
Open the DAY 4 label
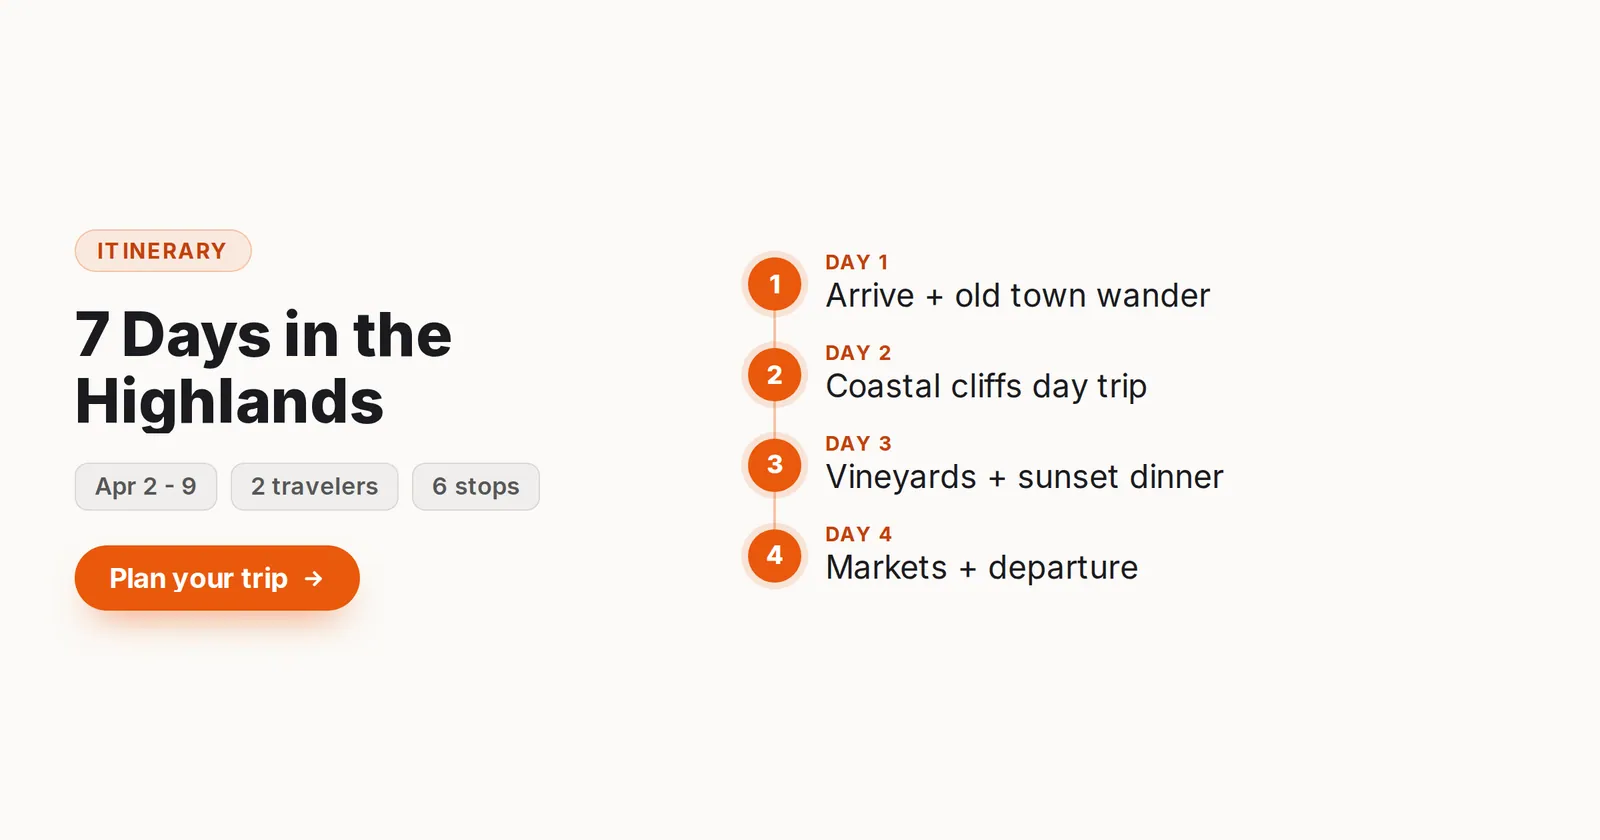[x=858, y=534]
